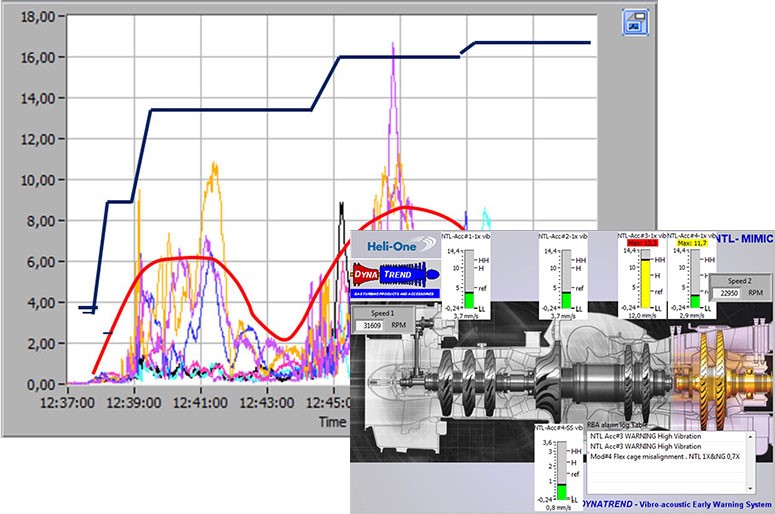Click the '16,00' y-axis label
Screen dimensions: 775x514
pyautogui.click(x=38, y=57)
